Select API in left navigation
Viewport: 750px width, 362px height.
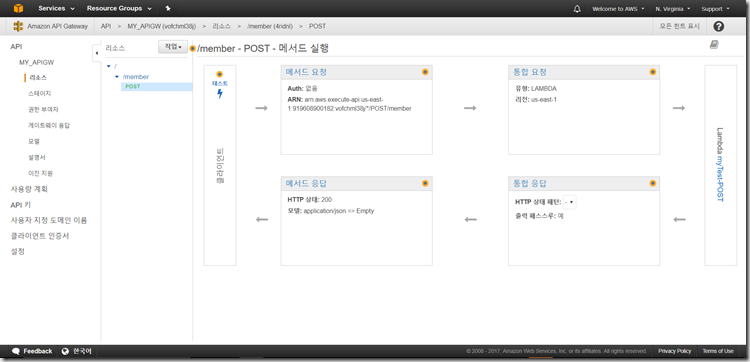(16, 46)
